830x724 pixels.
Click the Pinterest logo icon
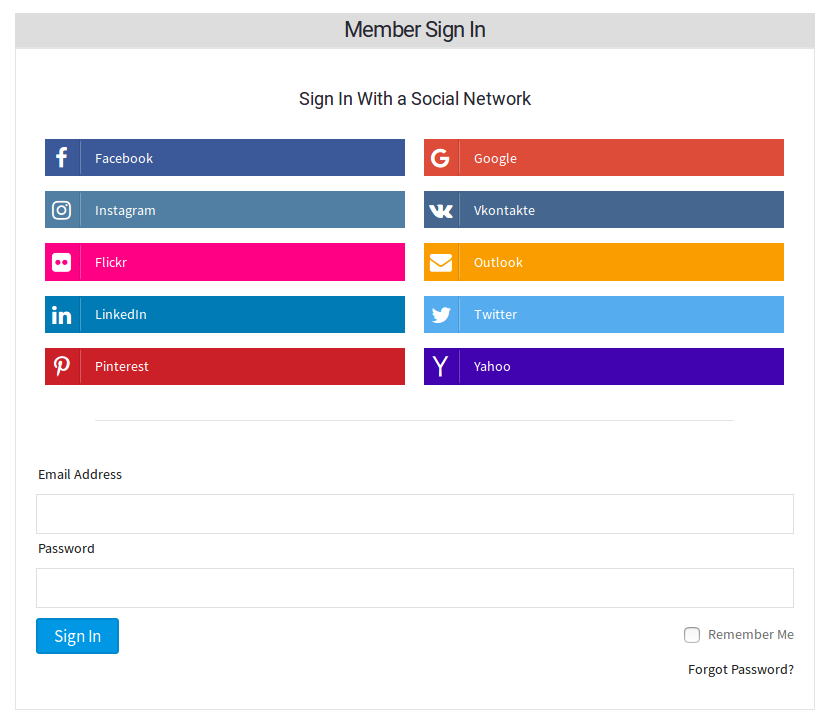62,366
